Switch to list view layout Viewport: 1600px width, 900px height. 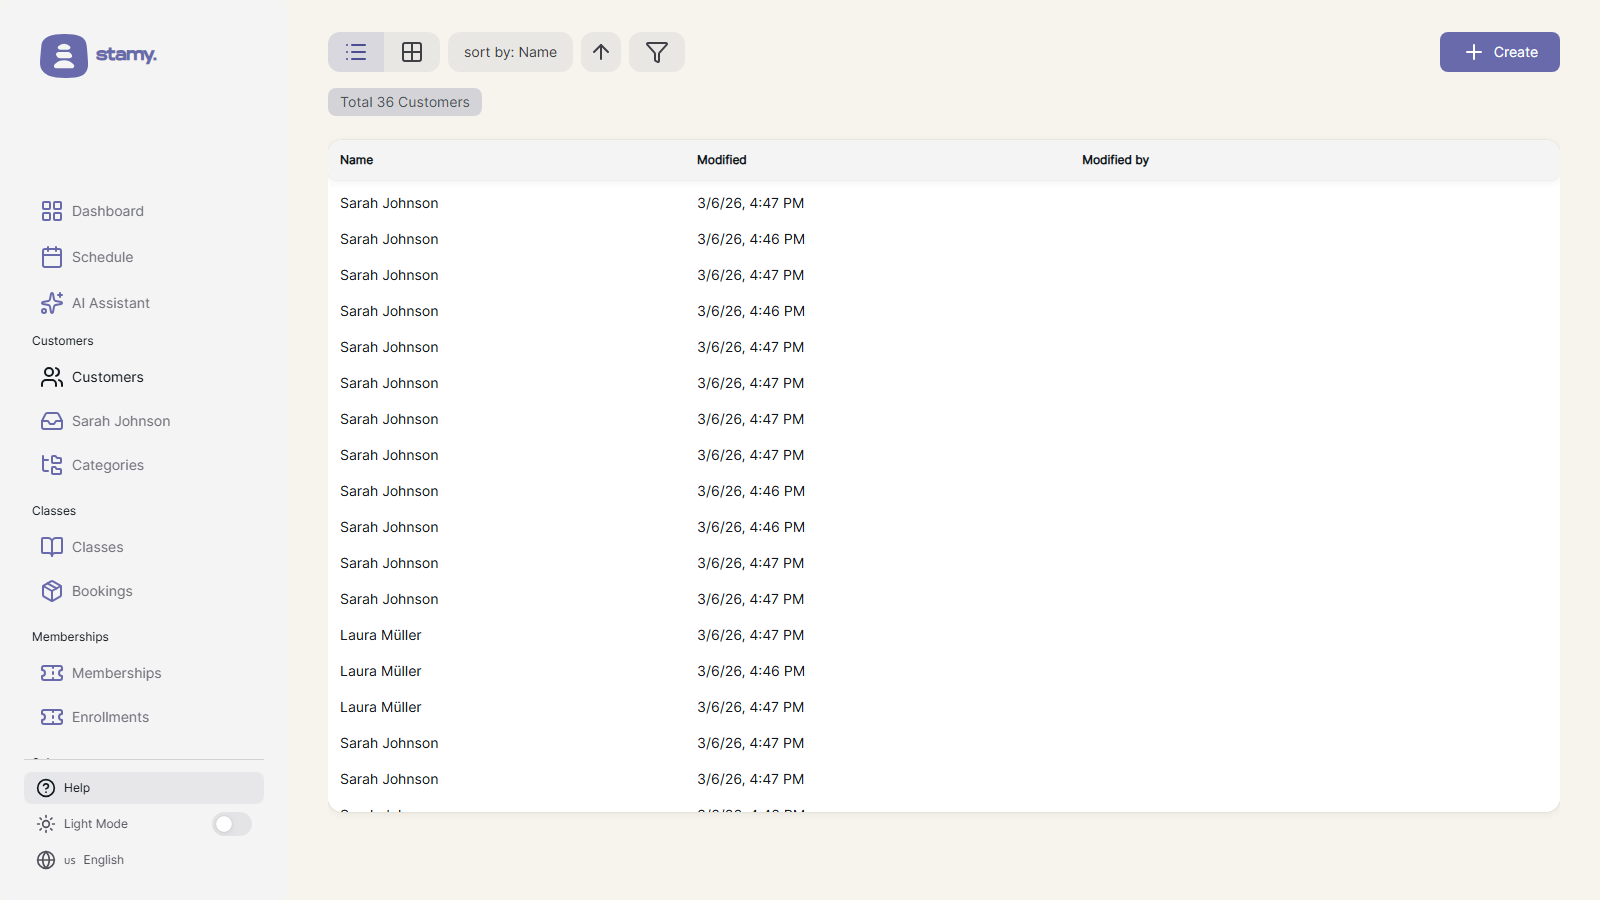point(356,52)
